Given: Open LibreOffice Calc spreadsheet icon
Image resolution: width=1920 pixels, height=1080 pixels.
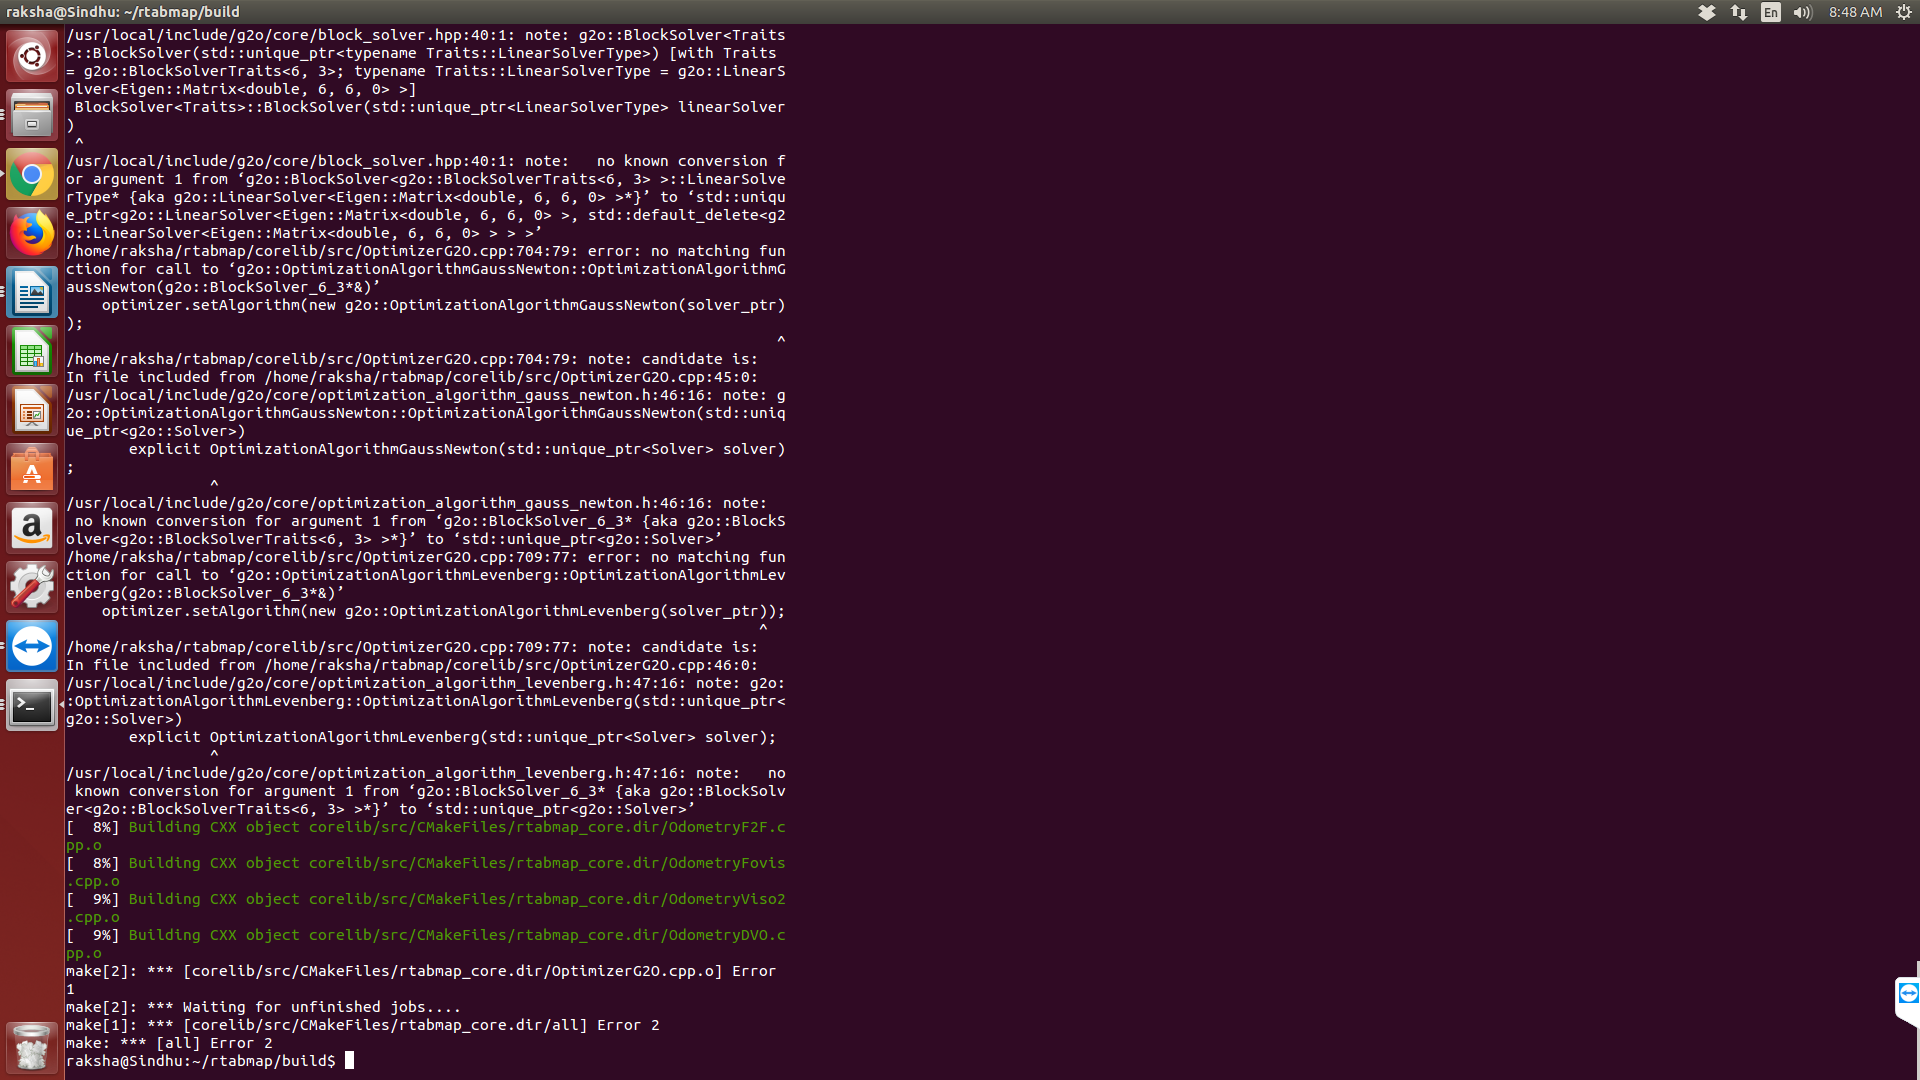Looking at the screenshot, I should (x=32, y=352).
